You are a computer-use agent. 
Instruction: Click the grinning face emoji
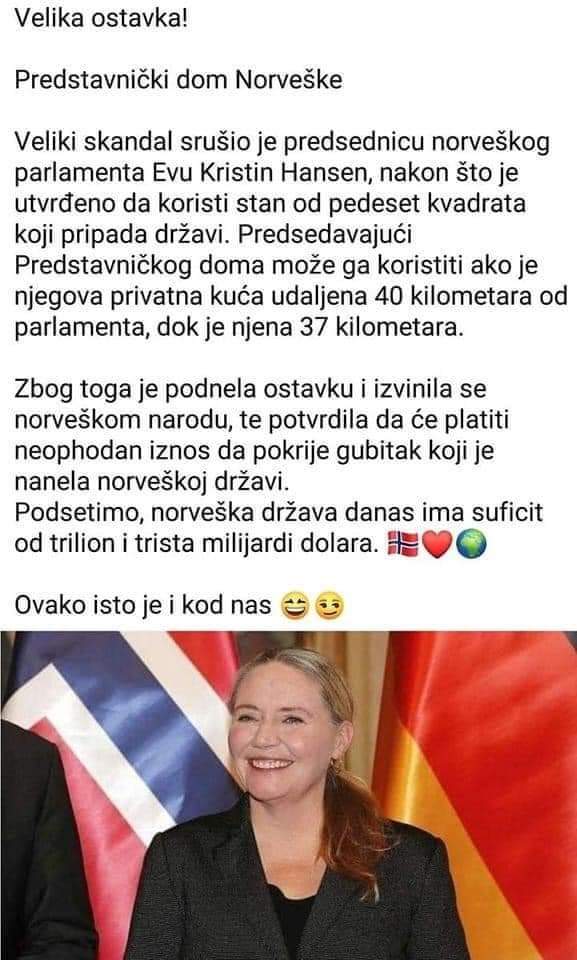click(294, 607)
